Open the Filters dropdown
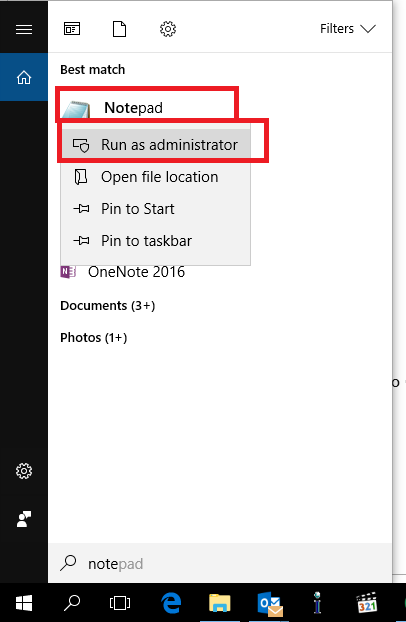The height and width of the screenshot is (622, 406). [x=348, y=29]
